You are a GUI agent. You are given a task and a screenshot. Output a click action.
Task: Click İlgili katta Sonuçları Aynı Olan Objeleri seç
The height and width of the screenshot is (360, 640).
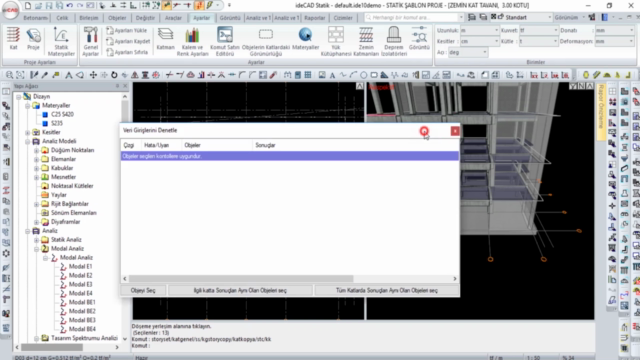coord(240,290)
